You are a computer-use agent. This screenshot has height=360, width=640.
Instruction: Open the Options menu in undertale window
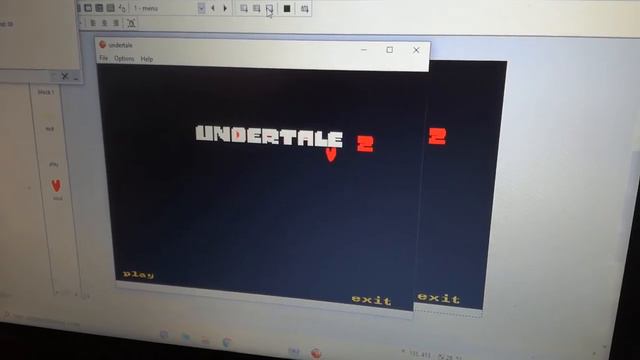pyautogui.click(x=124, y=59)
